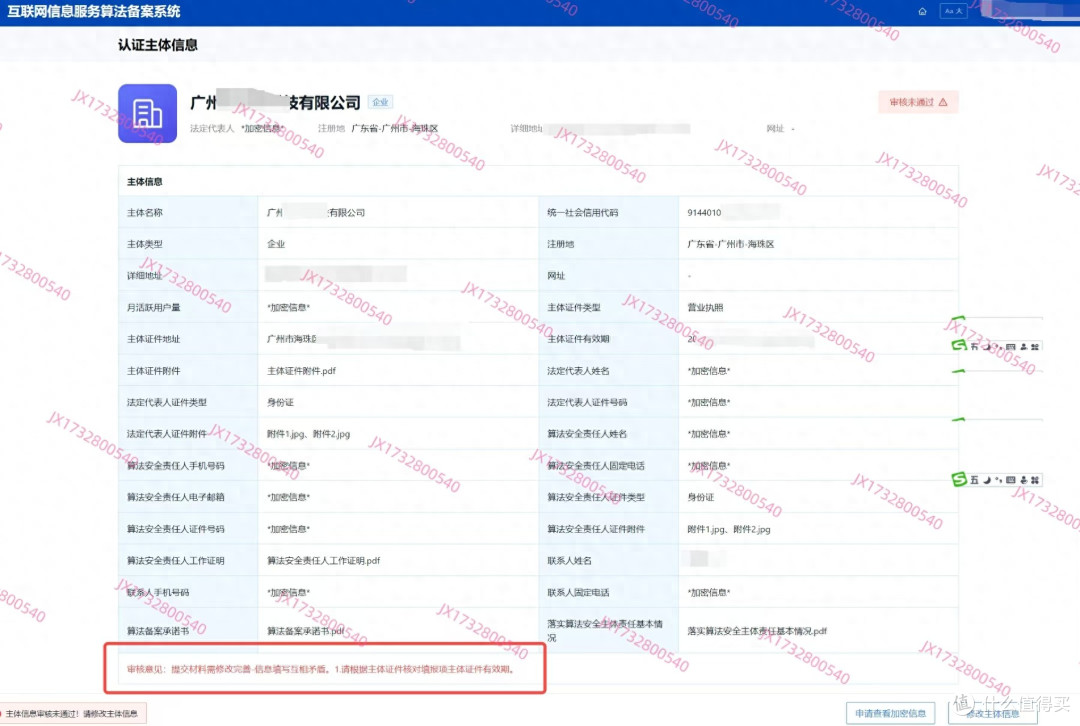
Task: Select the 详细地址 label in table
Action: coord(145,276)
